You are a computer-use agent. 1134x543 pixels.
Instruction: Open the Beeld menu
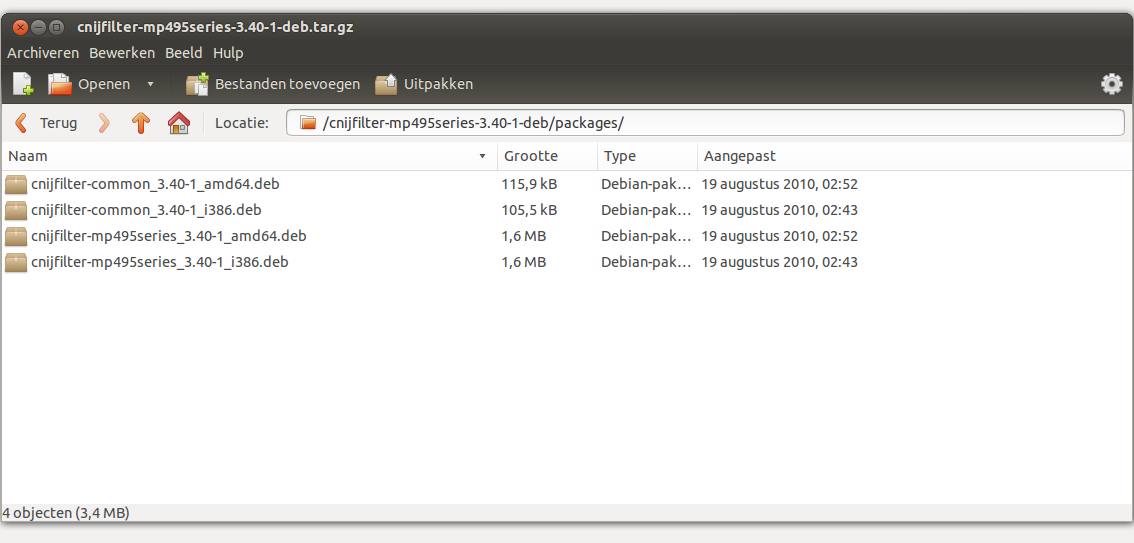(x=184, y=53)
